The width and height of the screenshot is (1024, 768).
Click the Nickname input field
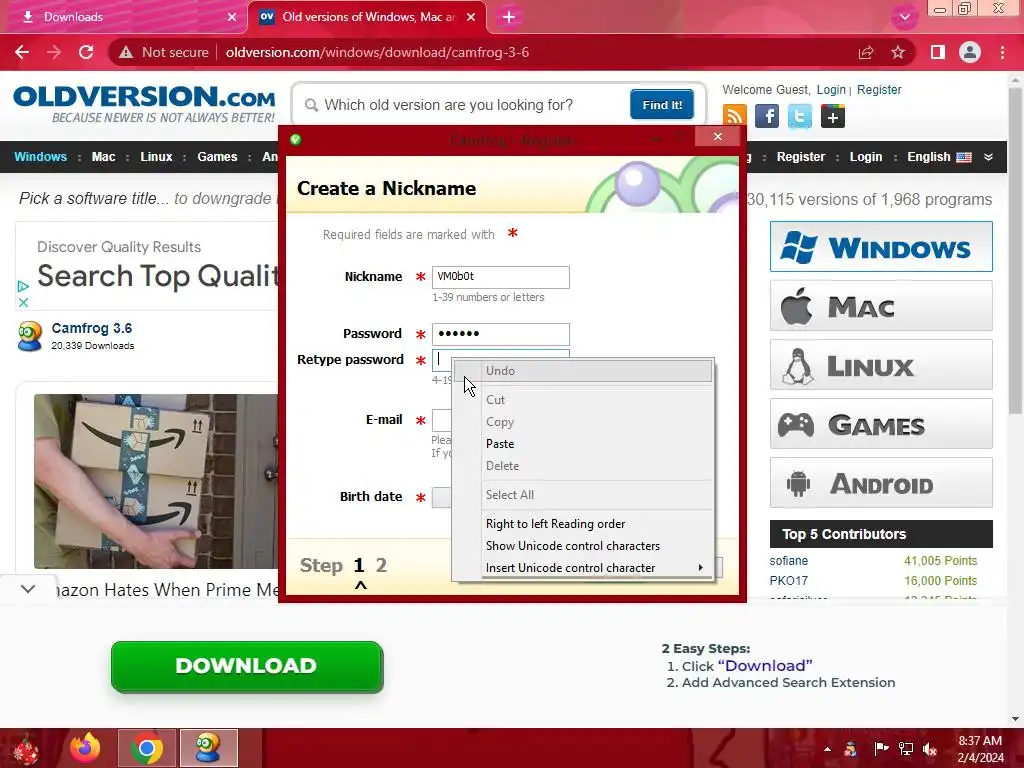(500, 277)
